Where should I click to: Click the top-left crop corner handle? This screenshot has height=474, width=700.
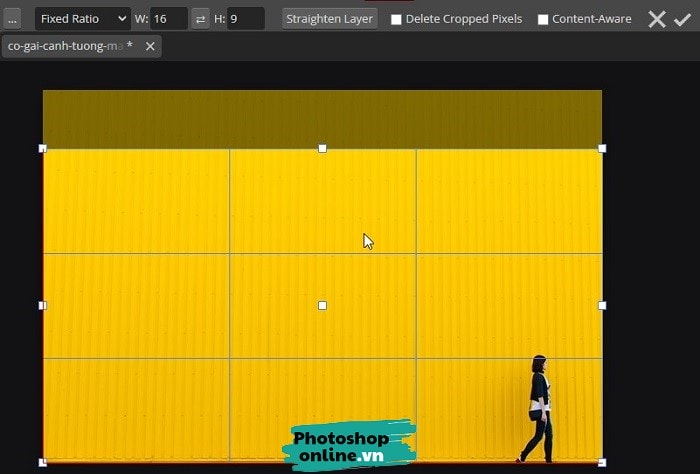click(43, 148)
